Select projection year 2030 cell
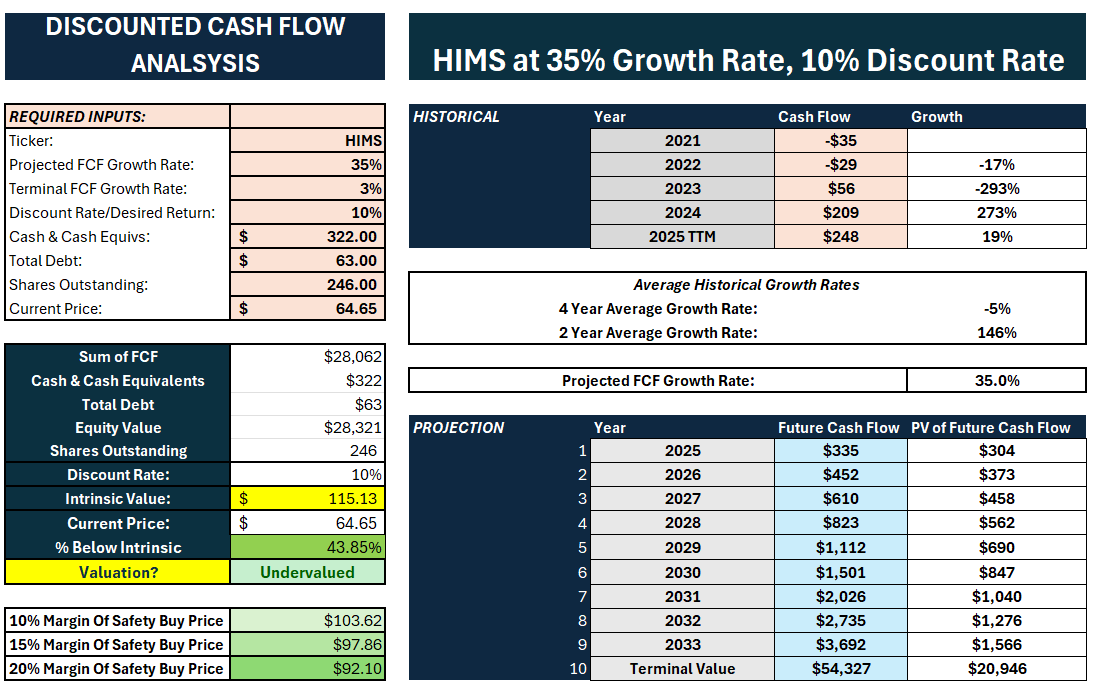This screenshot has height=695, width=1094. [682, 572]
